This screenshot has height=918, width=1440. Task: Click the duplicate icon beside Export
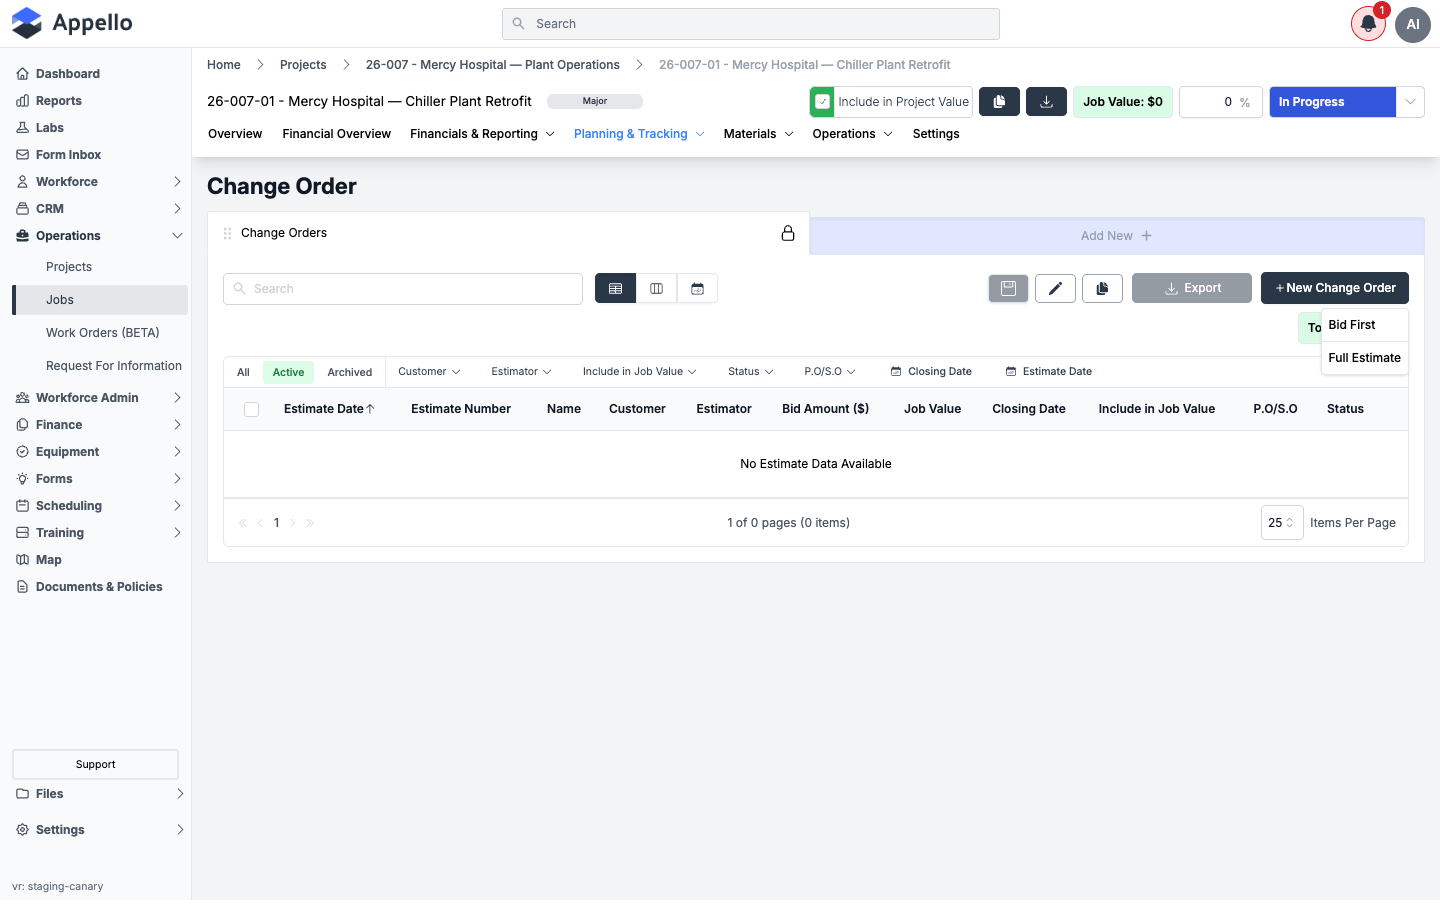pyautogui.click(x=1102, y=288)
